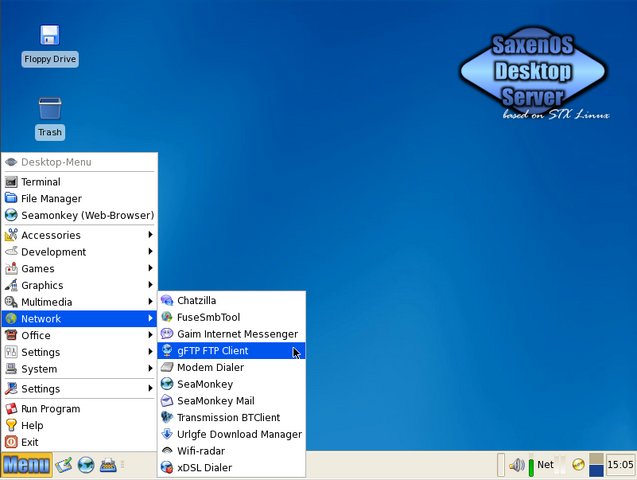Open the Settings entry below System
The image size is (637, 480).
[79, 389]
